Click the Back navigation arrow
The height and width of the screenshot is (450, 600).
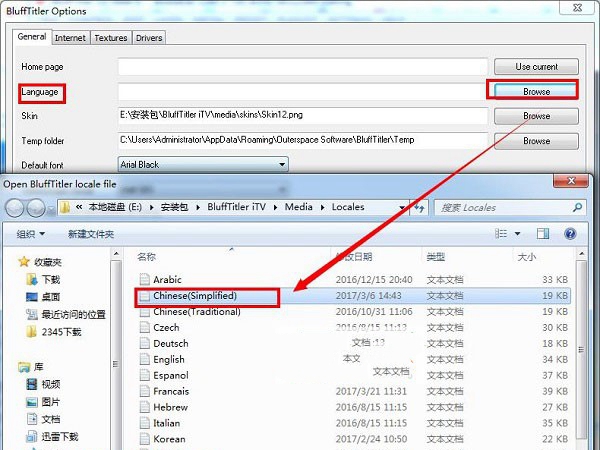coord(15,208)
